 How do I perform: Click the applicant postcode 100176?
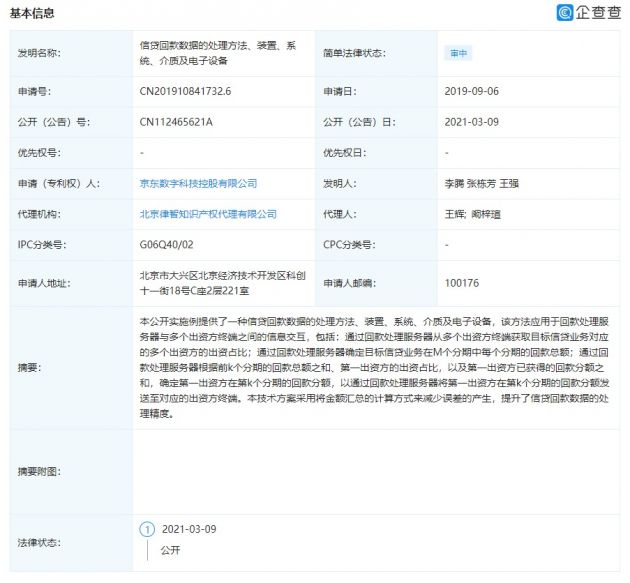[x=462, y=283]
